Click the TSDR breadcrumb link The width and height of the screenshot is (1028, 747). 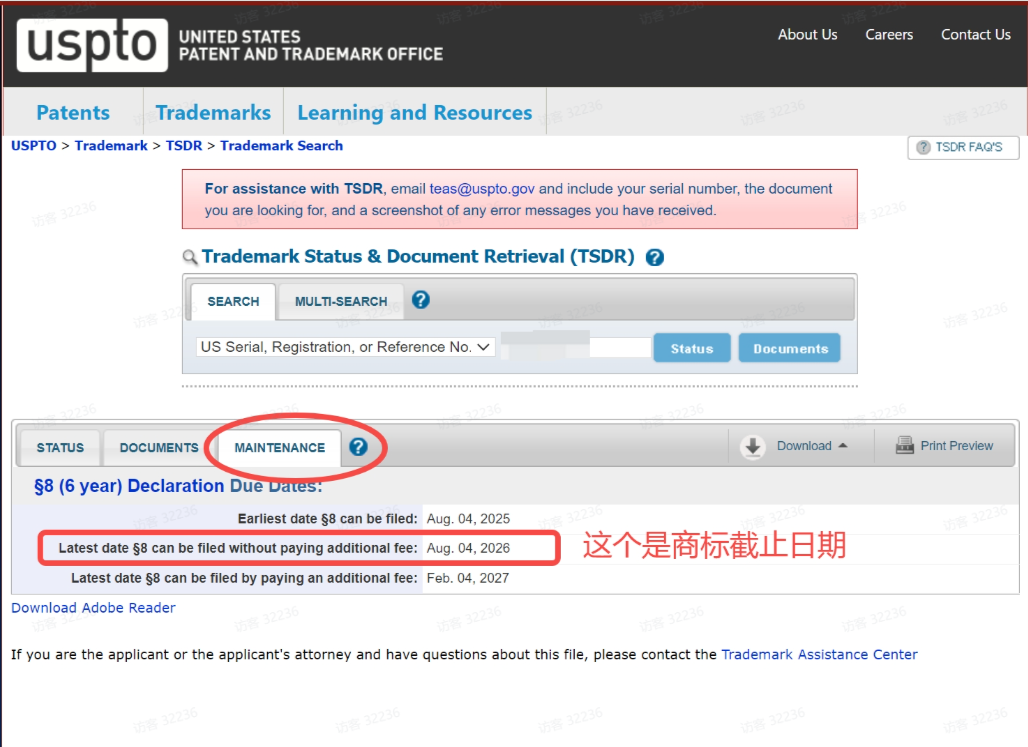(184, 146)
